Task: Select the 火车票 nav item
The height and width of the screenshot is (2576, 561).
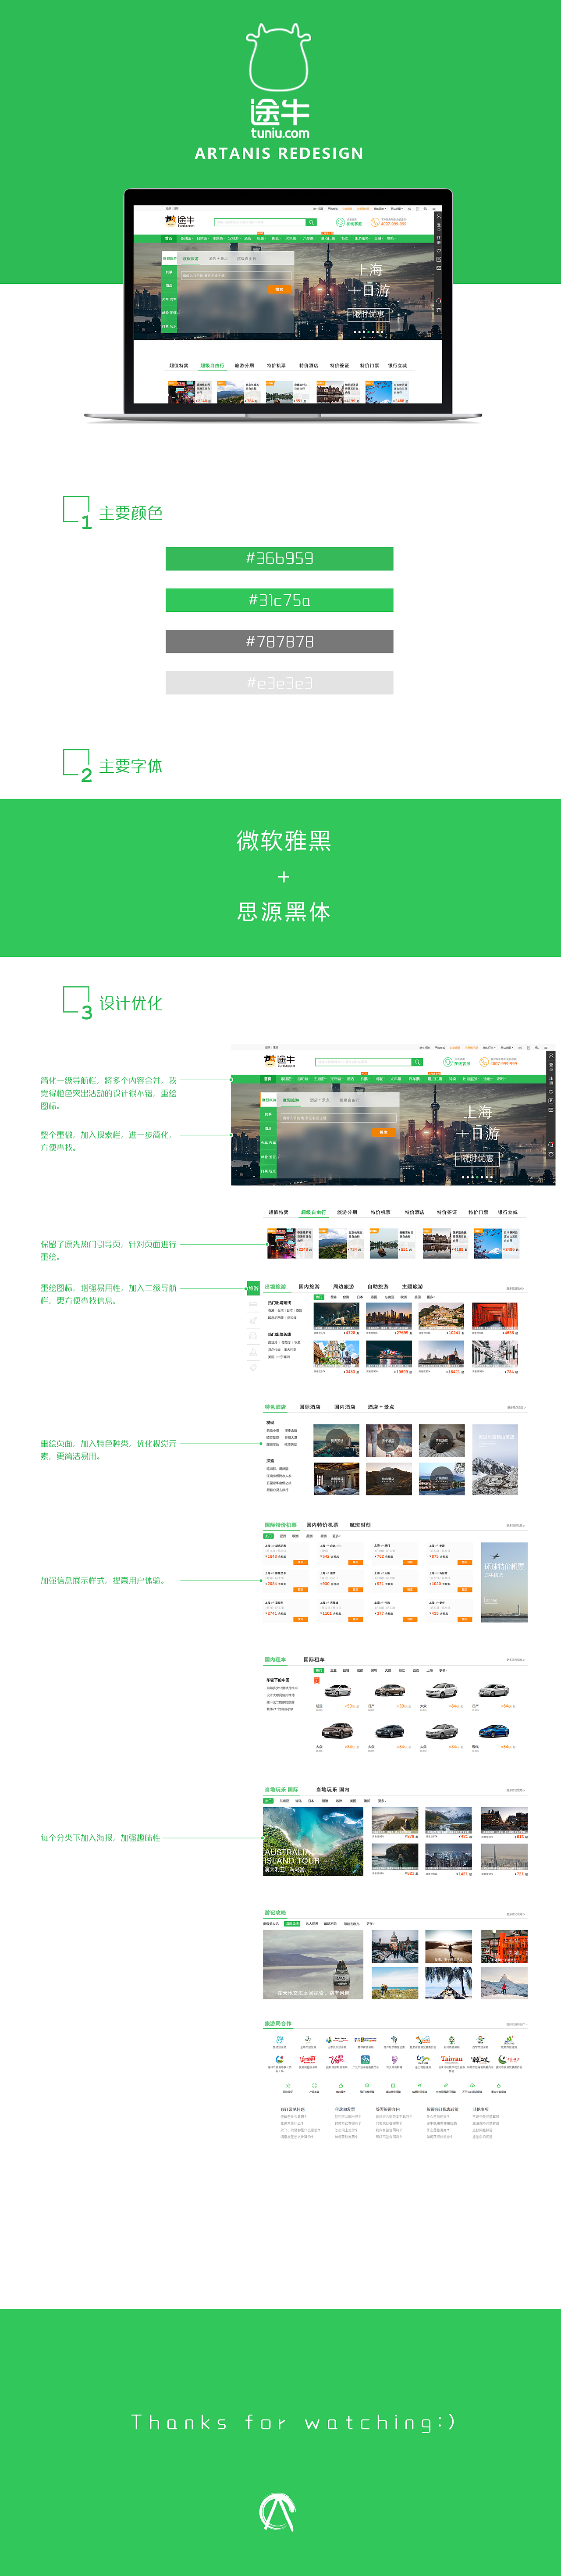Action: [x=396, y=1079]
